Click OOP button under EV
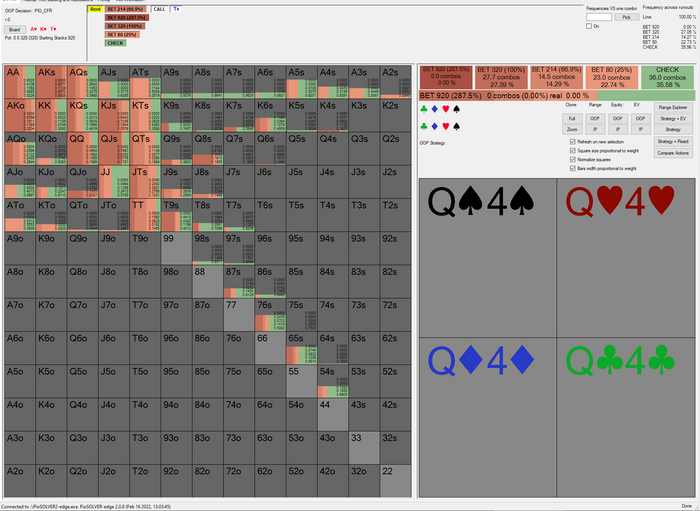This screenshot has width=700, height=511. coord(640,118)
